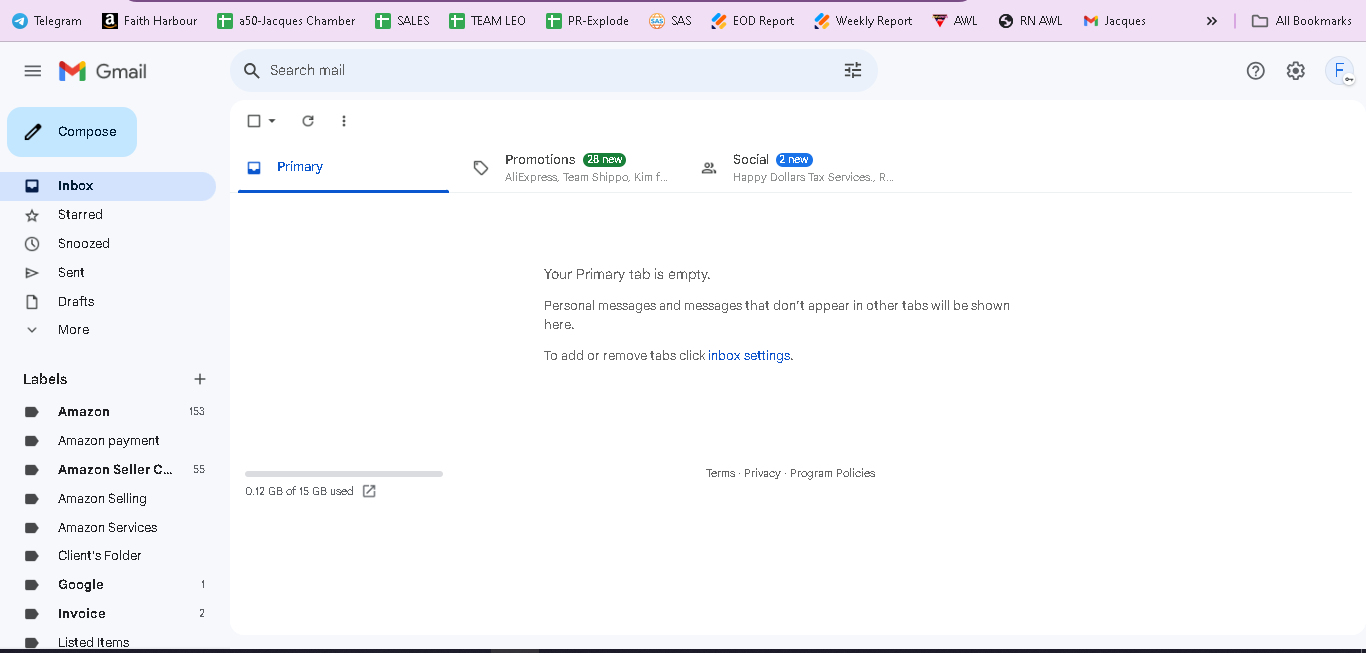Click the storage usage progress bar
The height and width of the screenshot is (653, 1366).
(344, 474)
